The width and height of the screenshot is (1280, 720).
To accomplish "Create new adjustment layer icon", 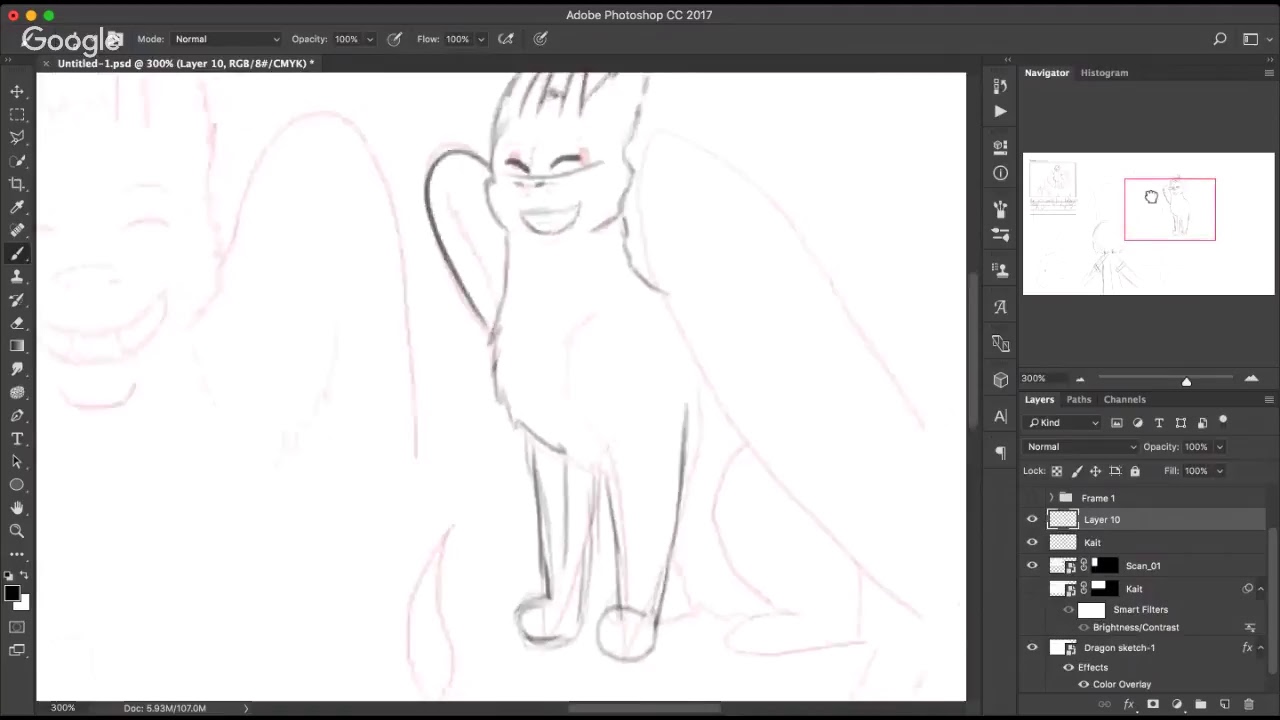I will tap(1176, 705).
